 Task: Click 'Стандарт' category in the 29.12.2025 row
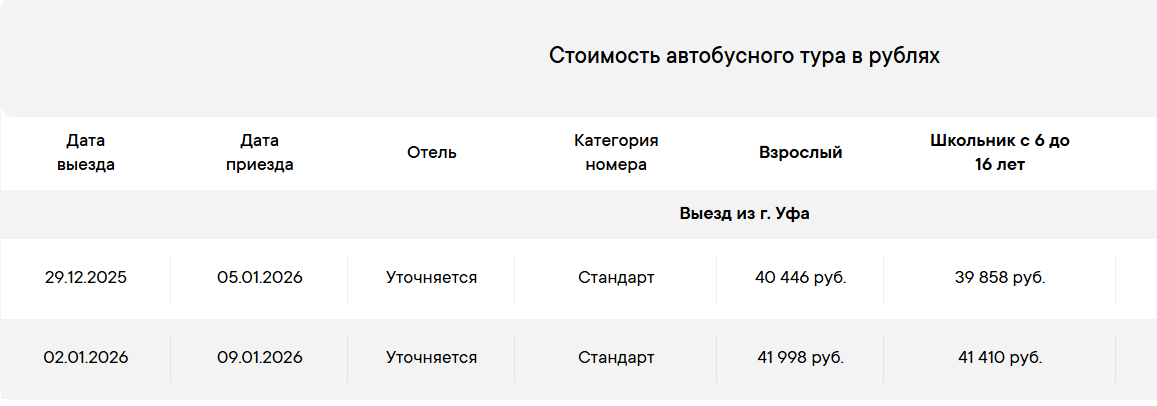[x=616, y=278]
